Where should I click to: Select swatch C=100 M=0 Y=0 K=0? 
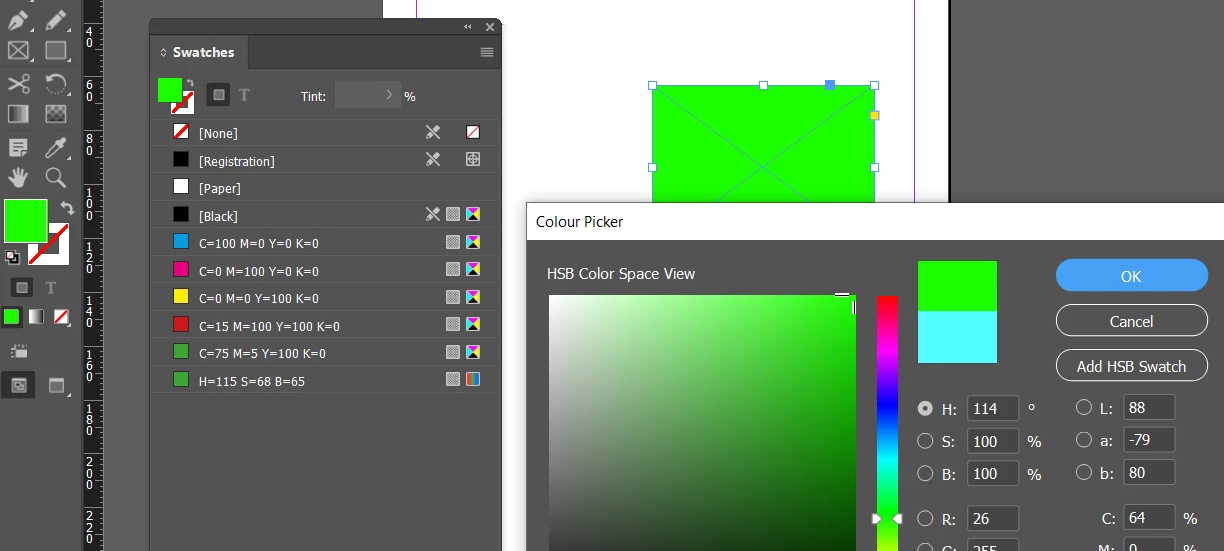click(325, 242)
